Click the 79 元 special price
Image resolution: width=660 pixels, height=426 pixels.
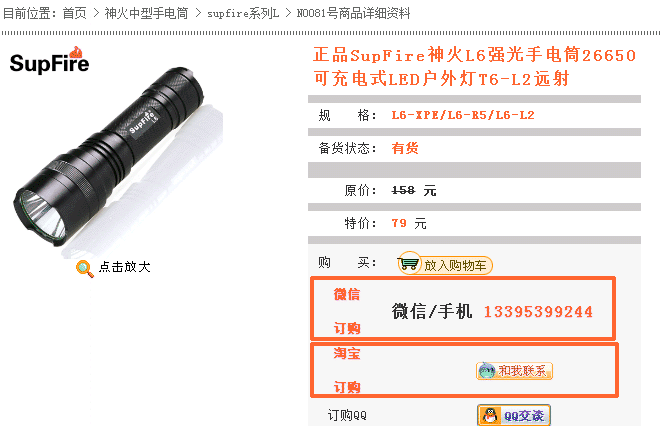(x=409, y=223)
